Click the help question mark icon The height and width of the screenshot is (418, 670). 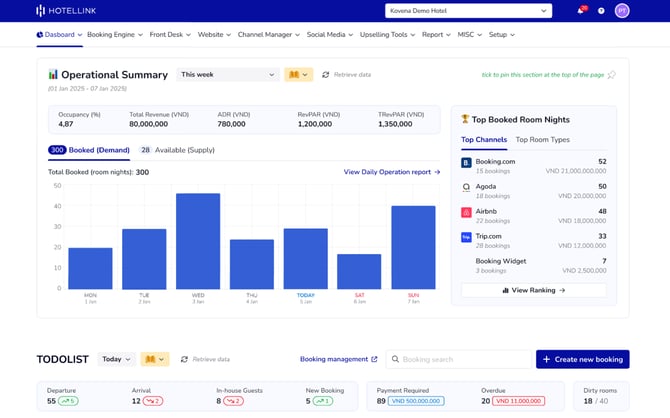tap(601, 10)
